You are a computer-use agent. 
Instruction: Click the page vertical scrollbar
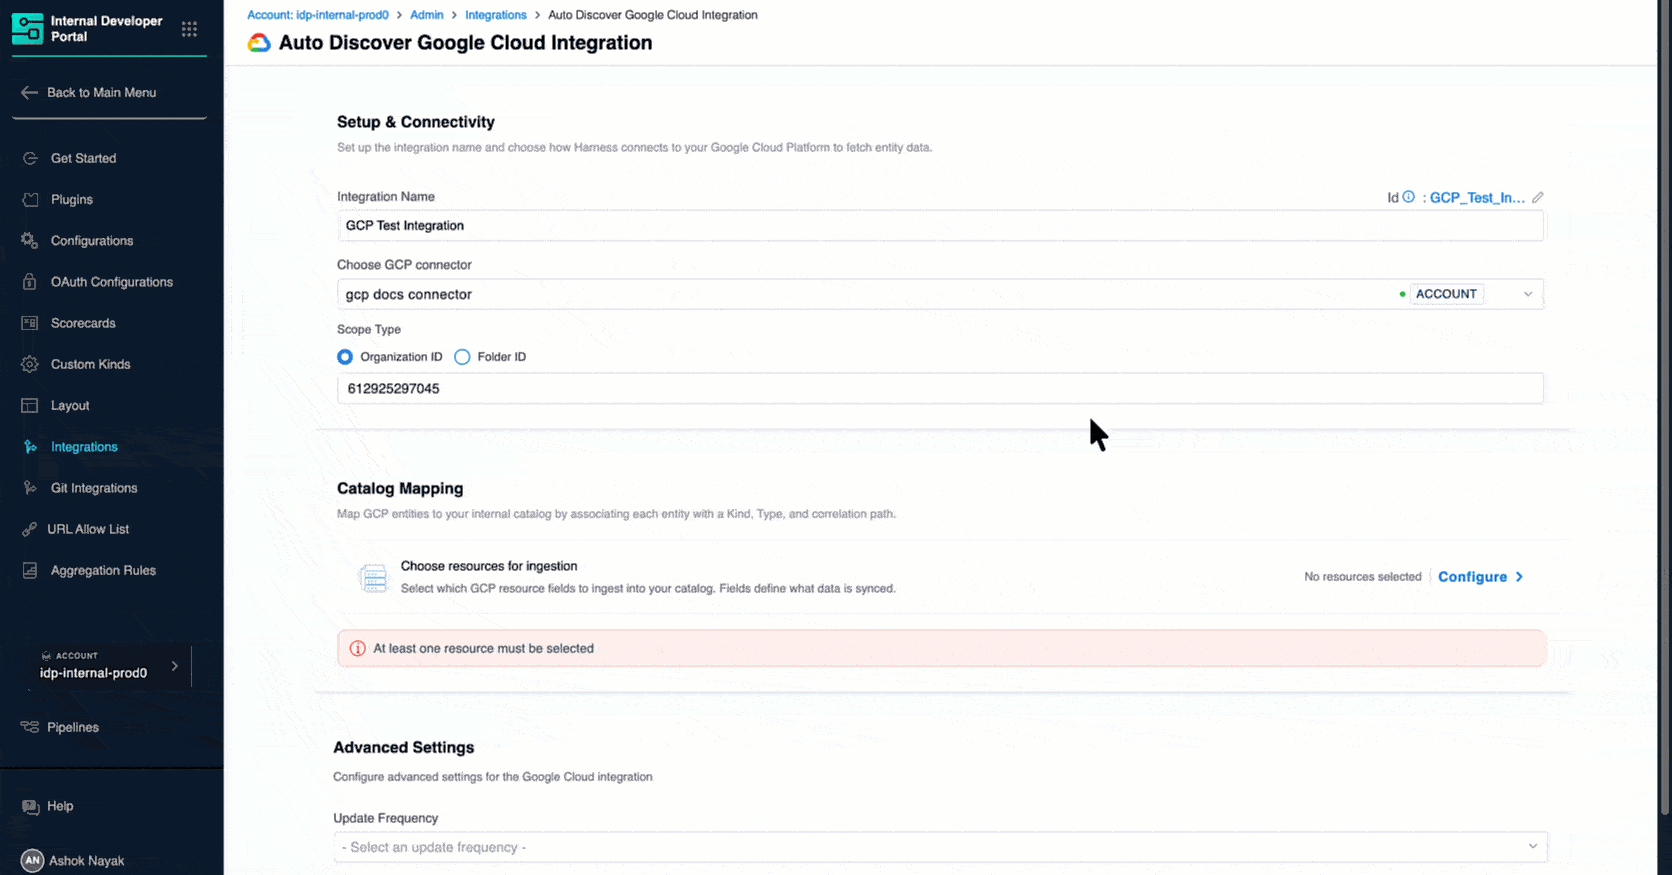[1664, 410]
